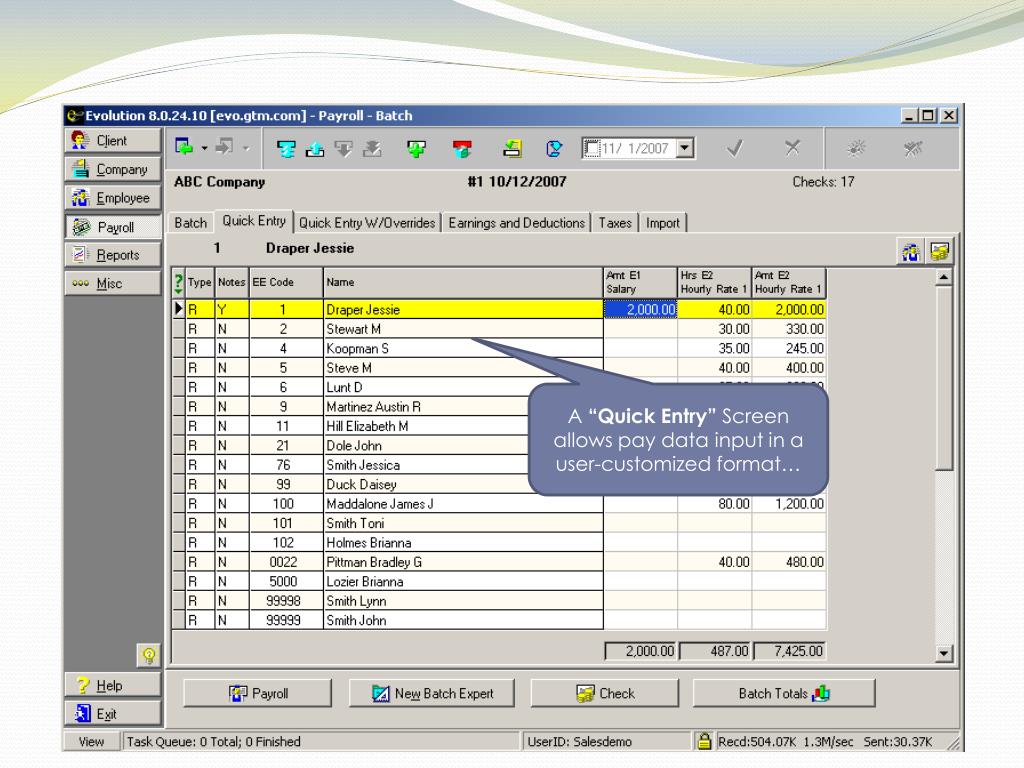Click the green arrow window navigation icon
Screen dimensions: 1024x768
pyautogui.click(x=185, y=147)
